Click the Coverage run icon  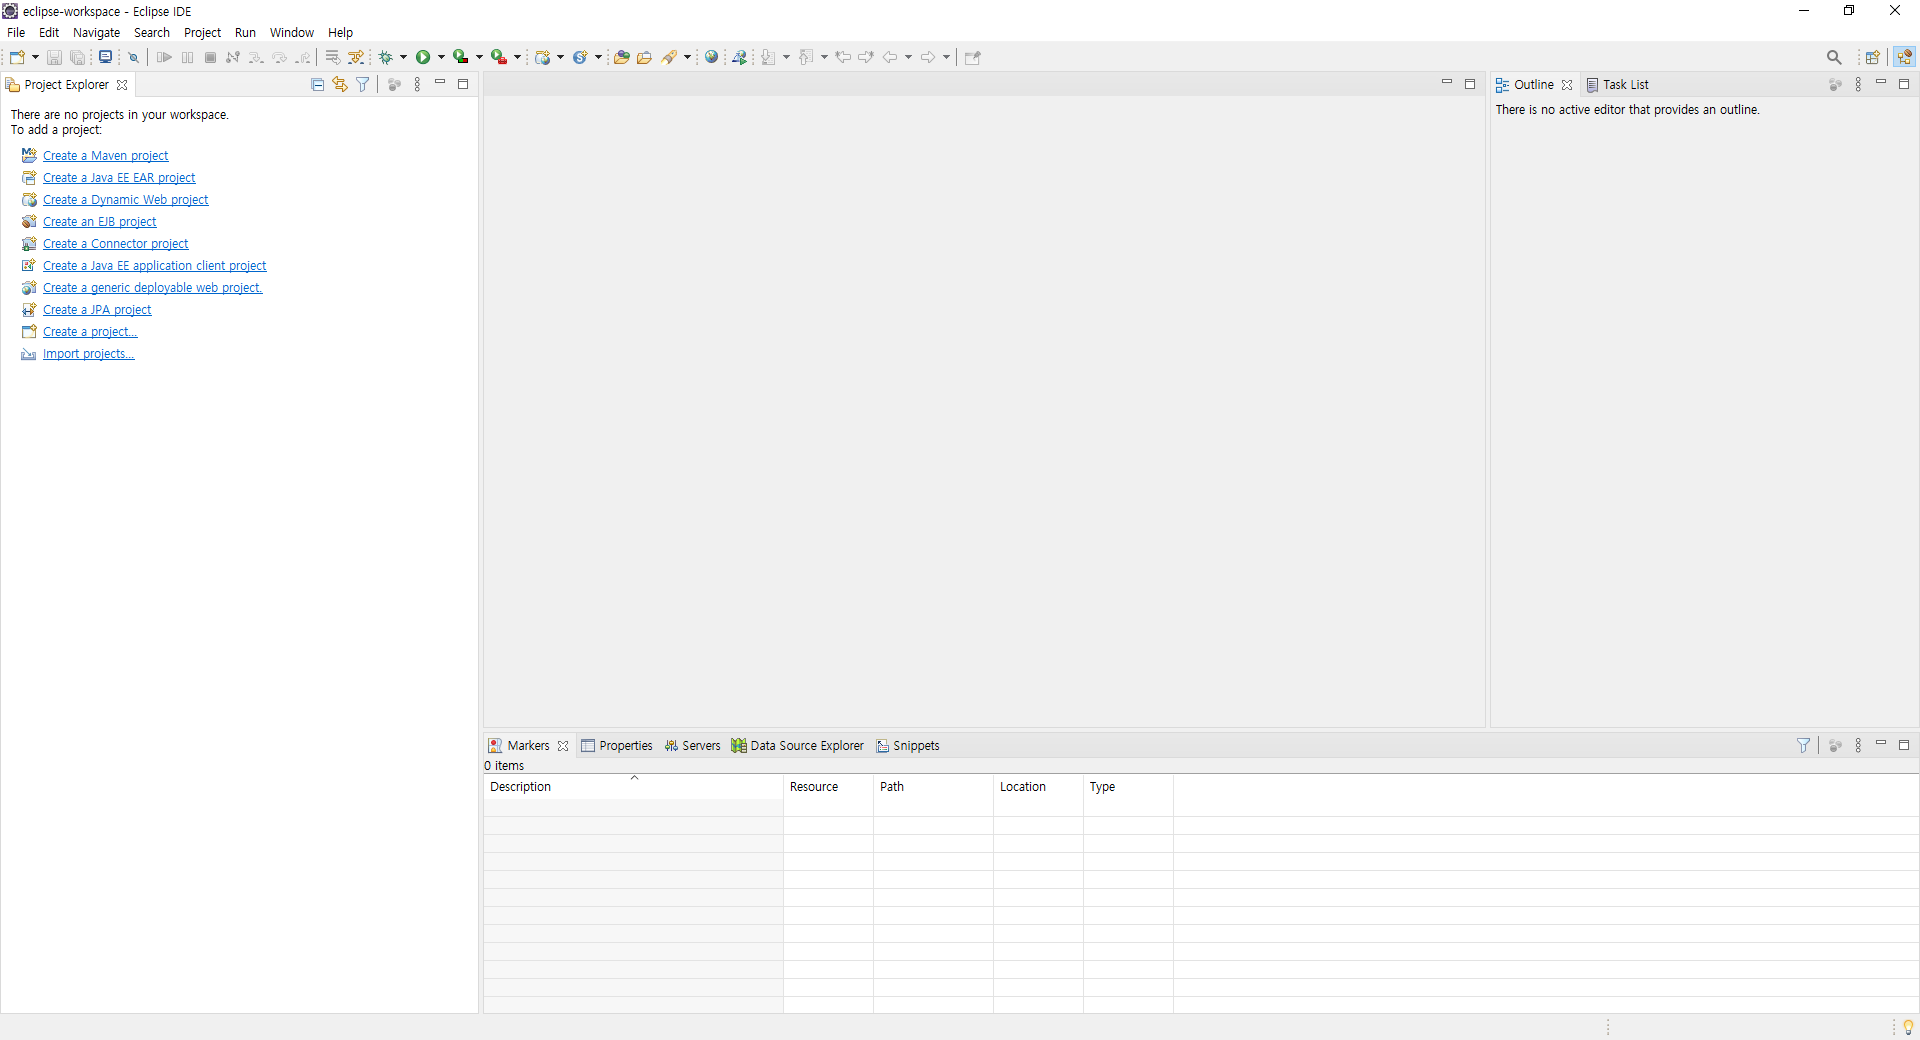(461, 57)
